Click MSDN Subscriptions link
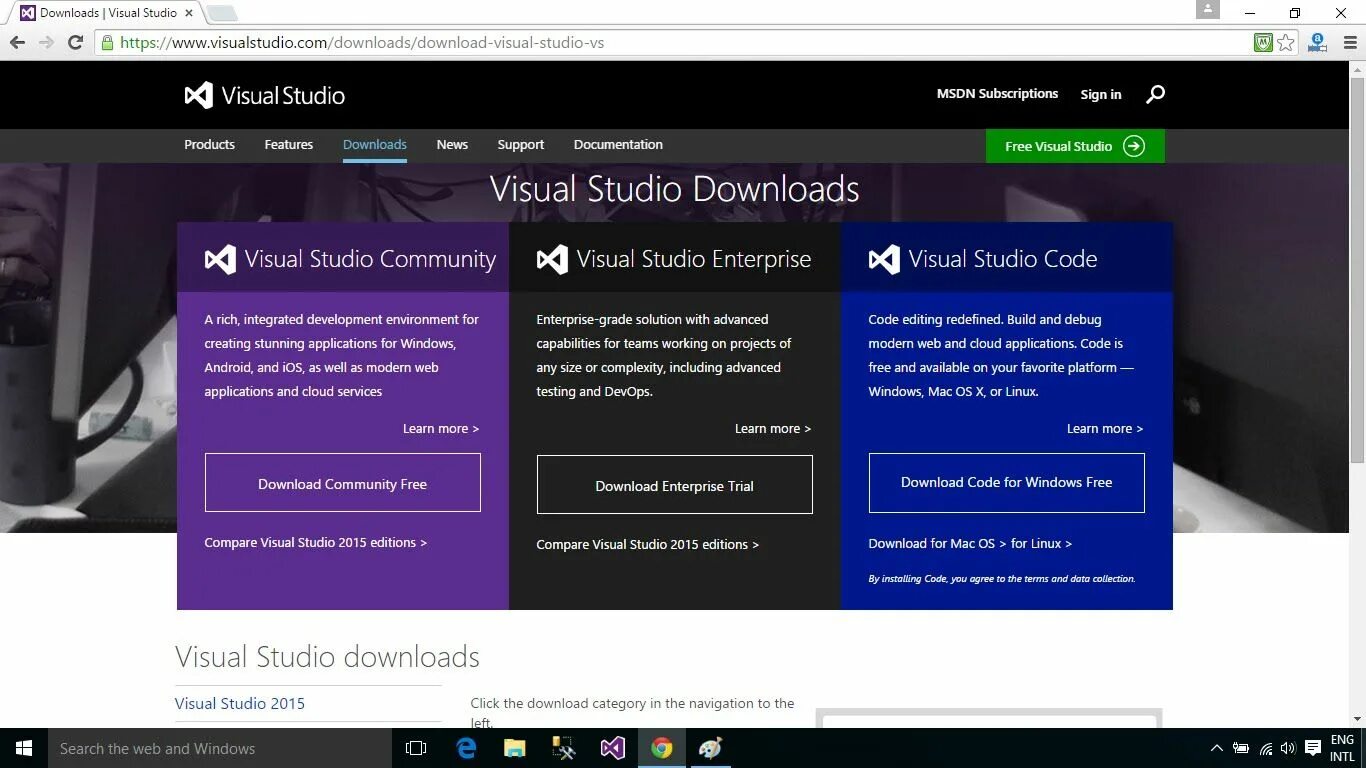This screenshot has width=1366, height=768. [x=997, y=94]
